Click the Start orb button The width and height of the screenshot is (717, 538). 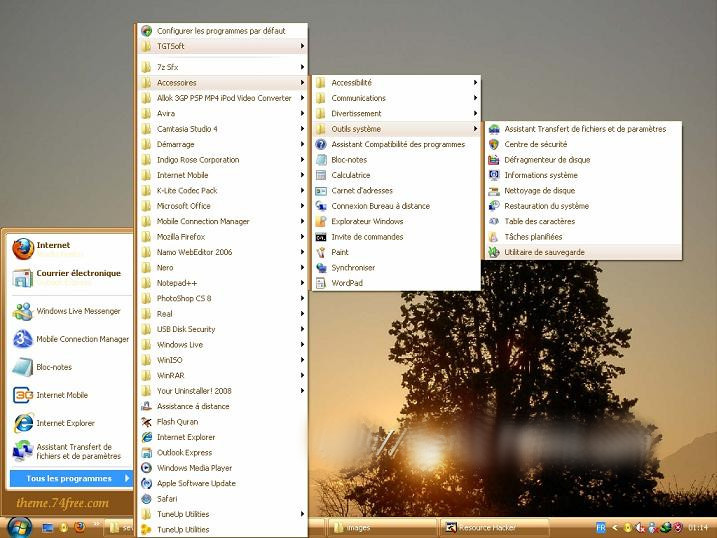(19, 527)
